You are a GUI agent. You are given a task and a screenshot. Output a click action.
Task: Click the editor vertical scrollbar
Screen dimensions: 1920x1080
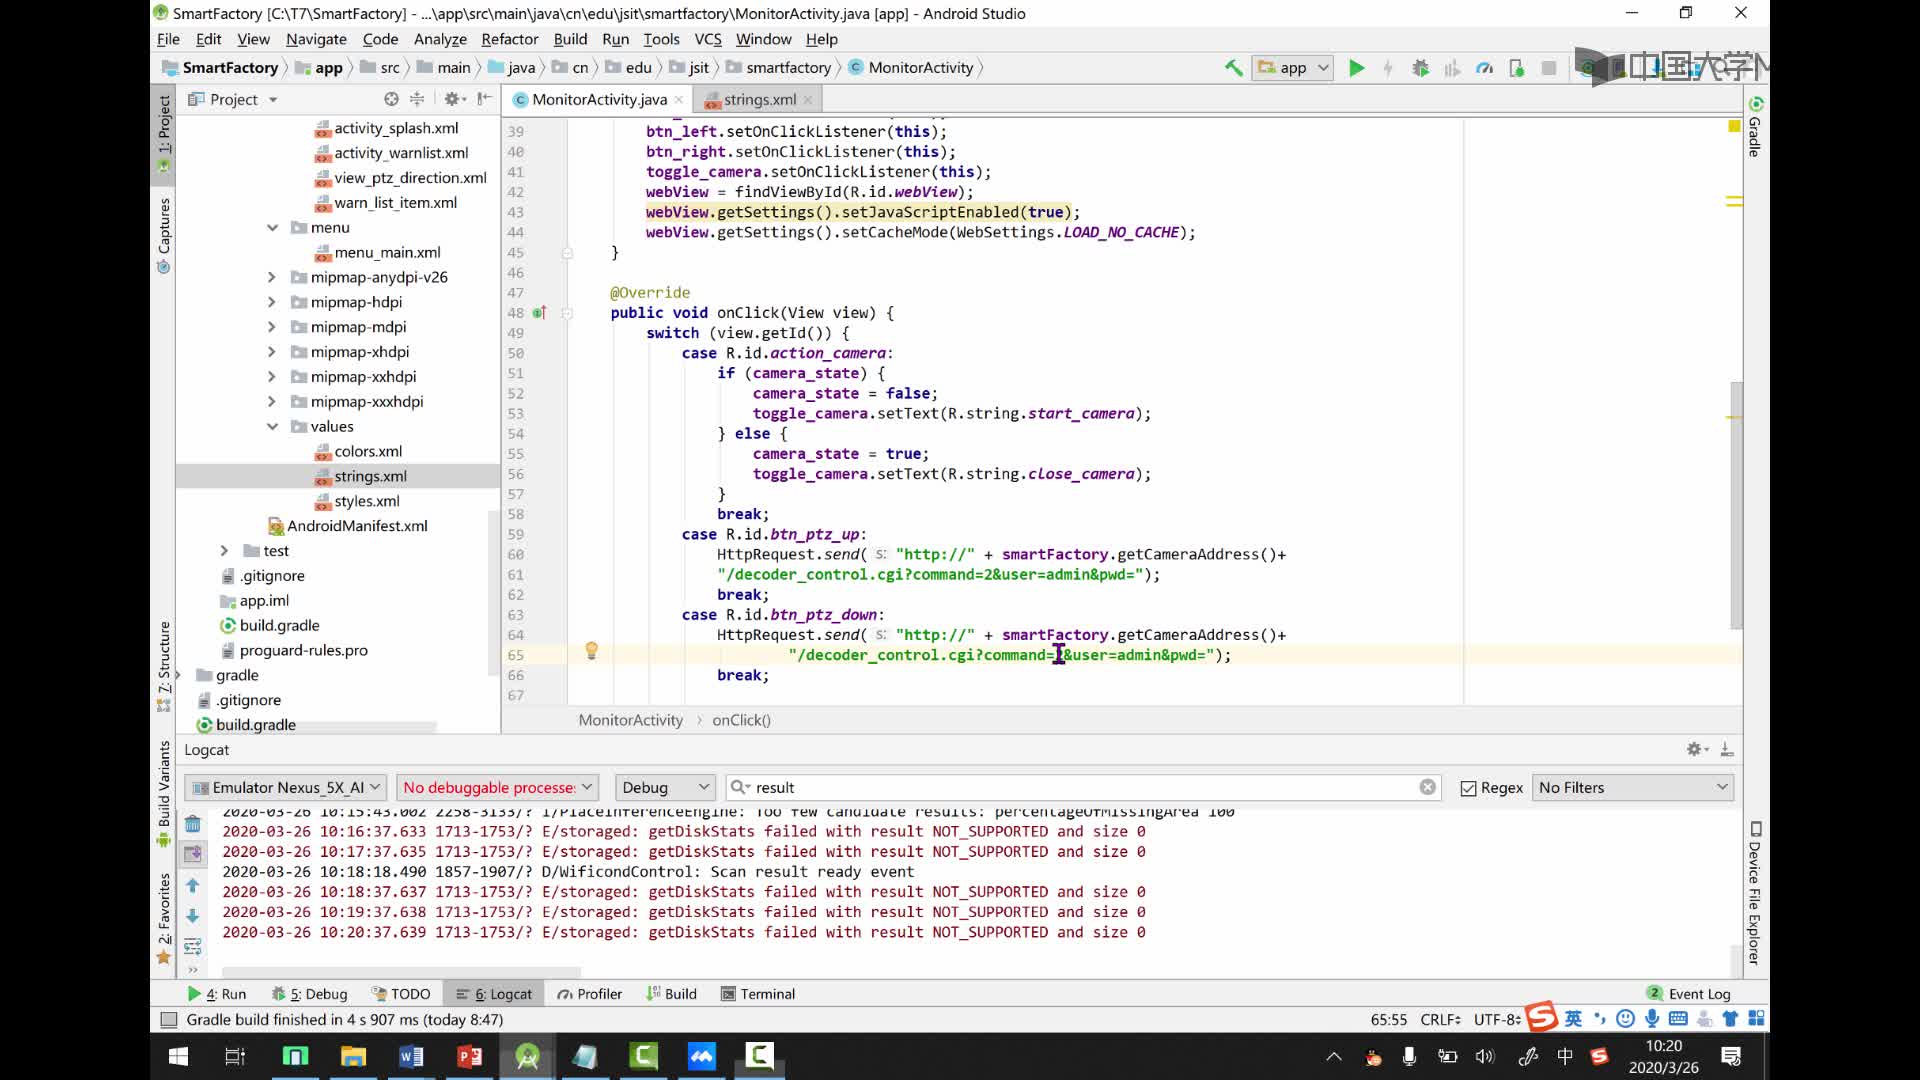(1736, 505)
